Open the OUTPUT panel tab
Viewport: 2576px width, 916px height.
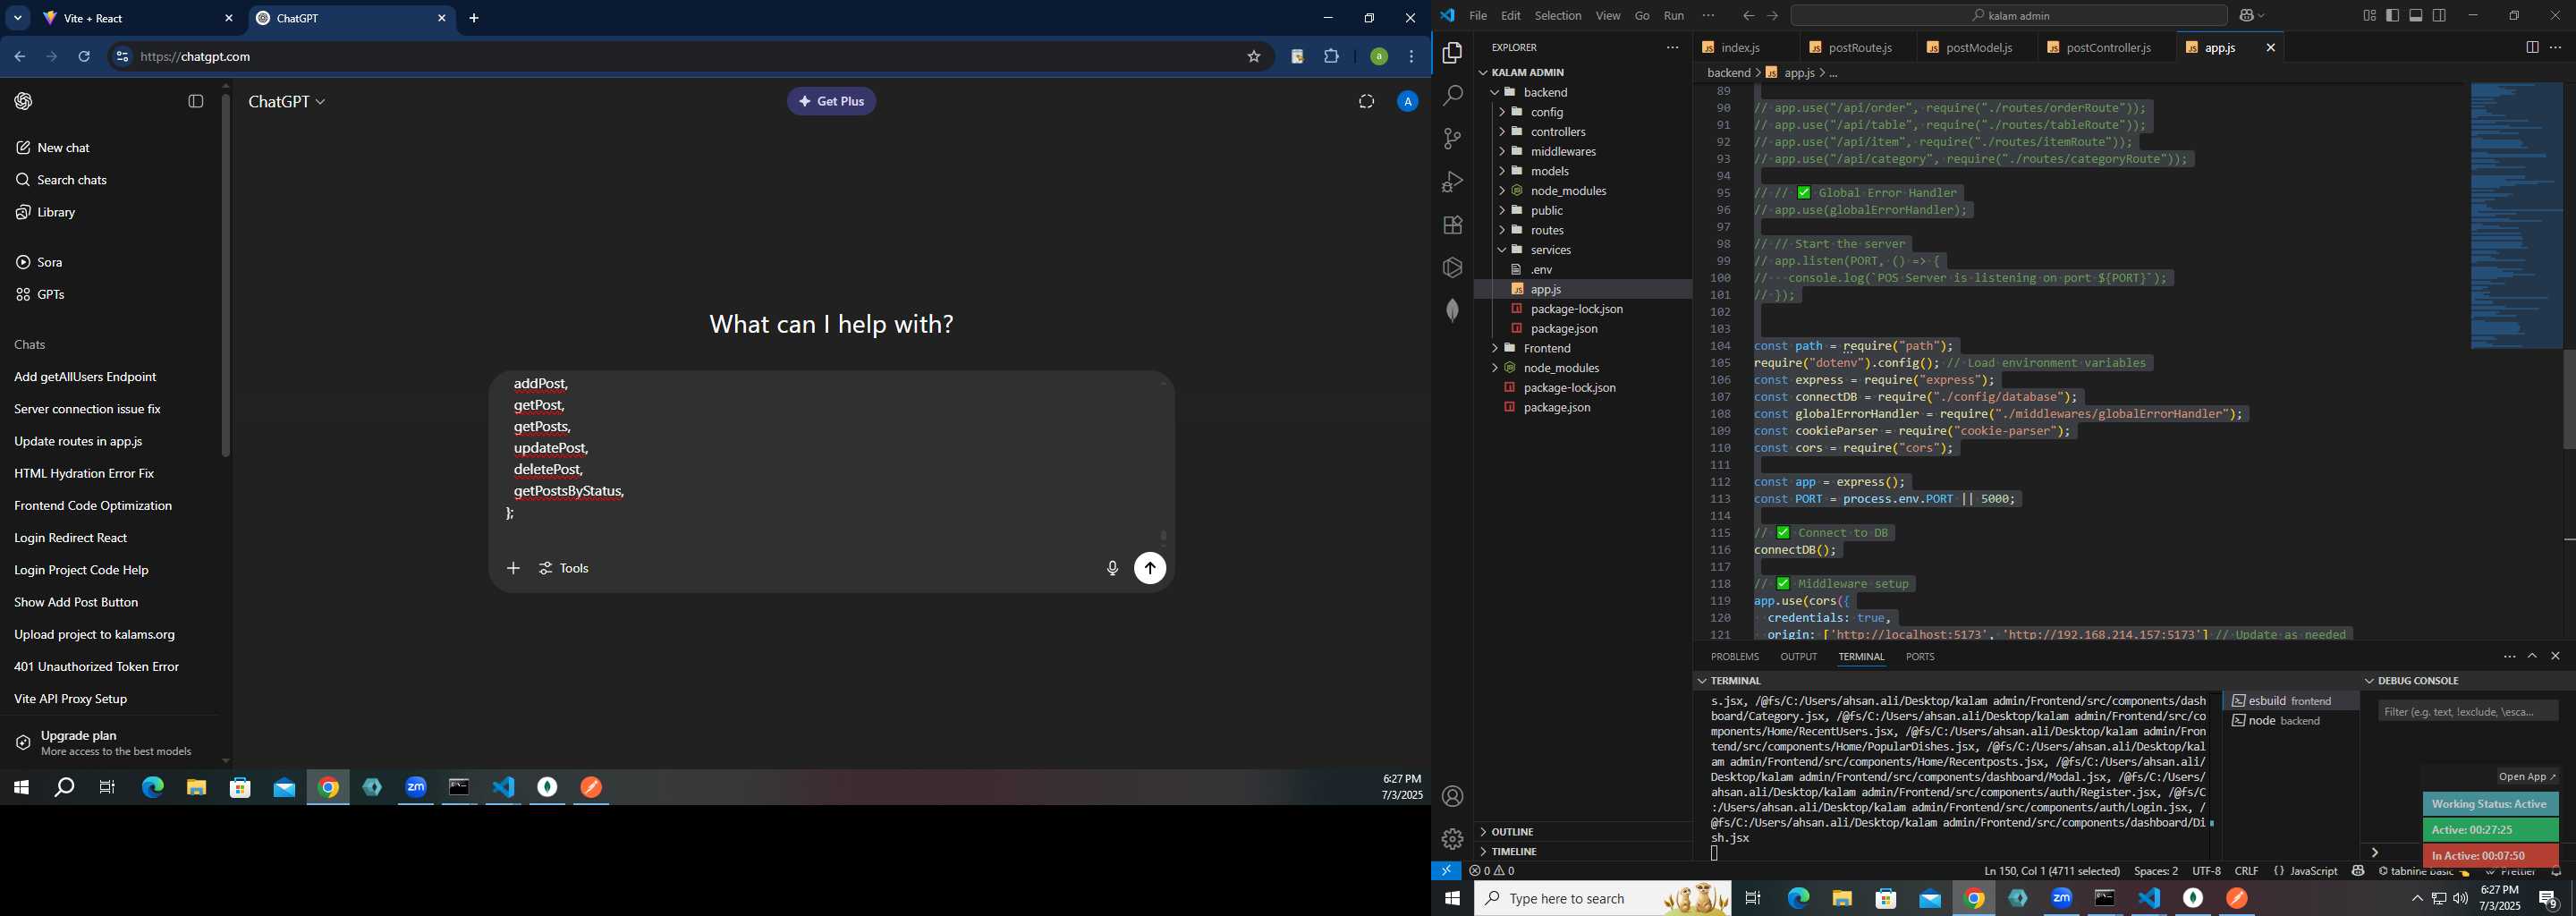pyautogui.click(x=1798, y=657)
